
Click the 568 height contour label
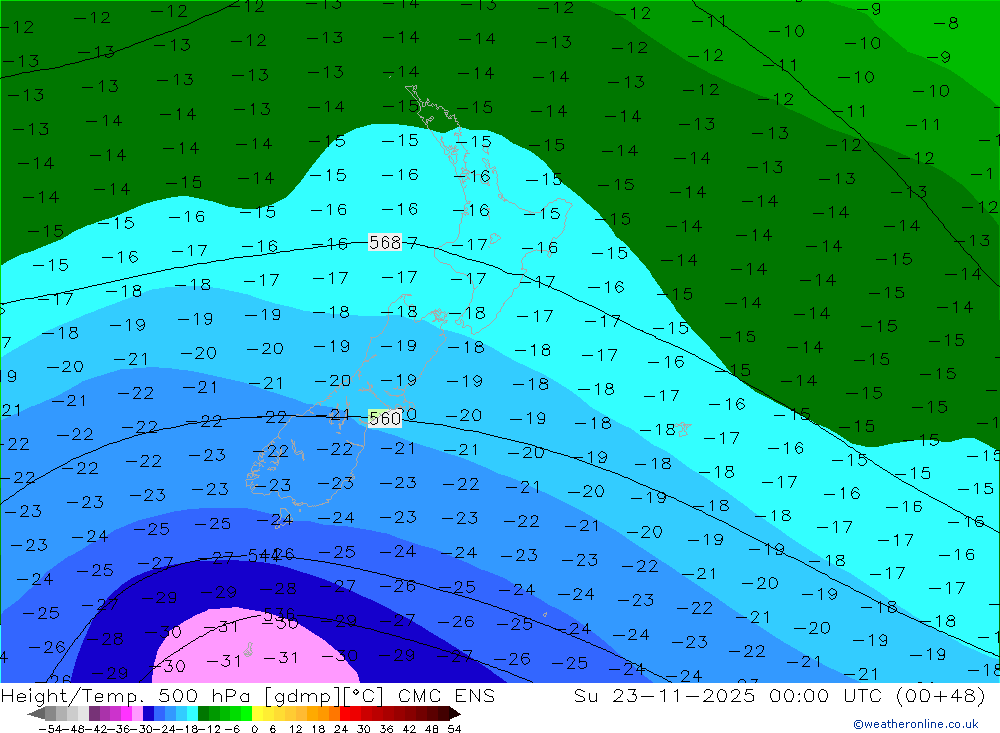tap(385, 242)
